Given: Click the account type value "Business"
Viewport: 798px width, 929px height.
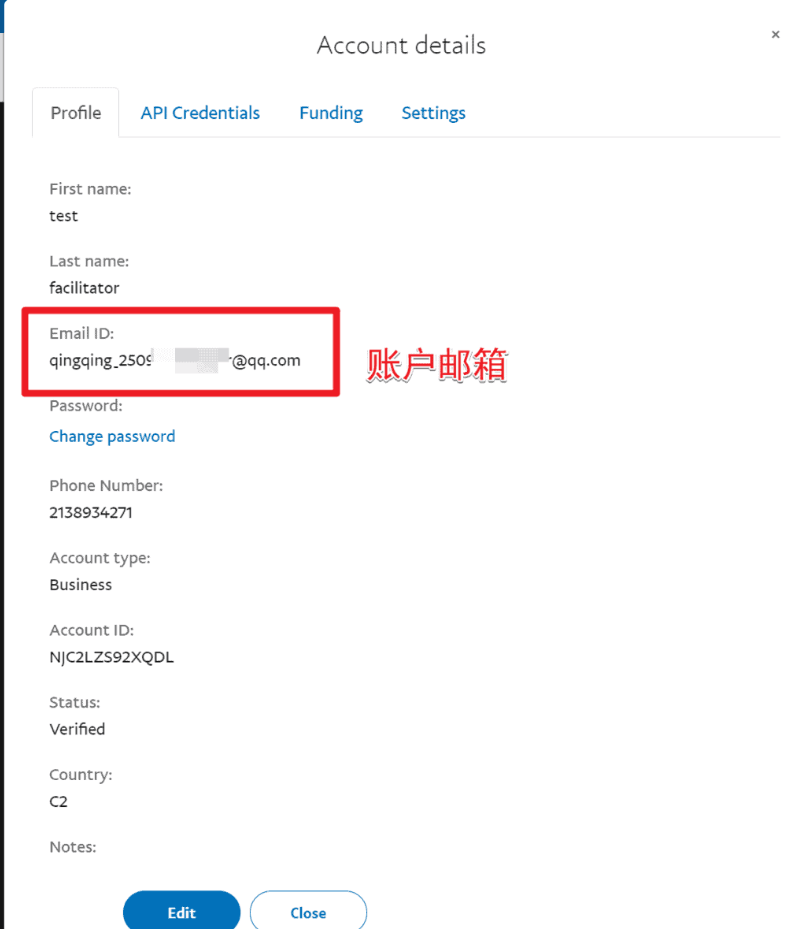Looking at the screenshot, I should click(x=81, y=585).
